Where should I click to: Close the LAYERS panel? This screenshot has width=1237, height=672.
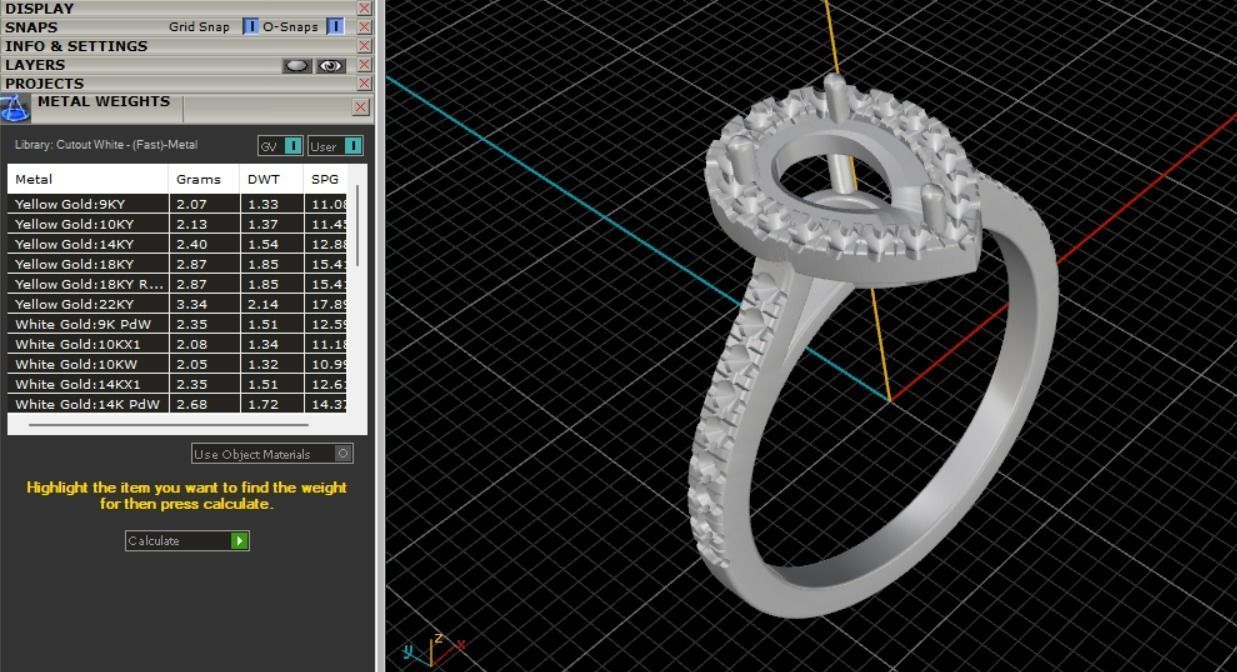[365, 65]
